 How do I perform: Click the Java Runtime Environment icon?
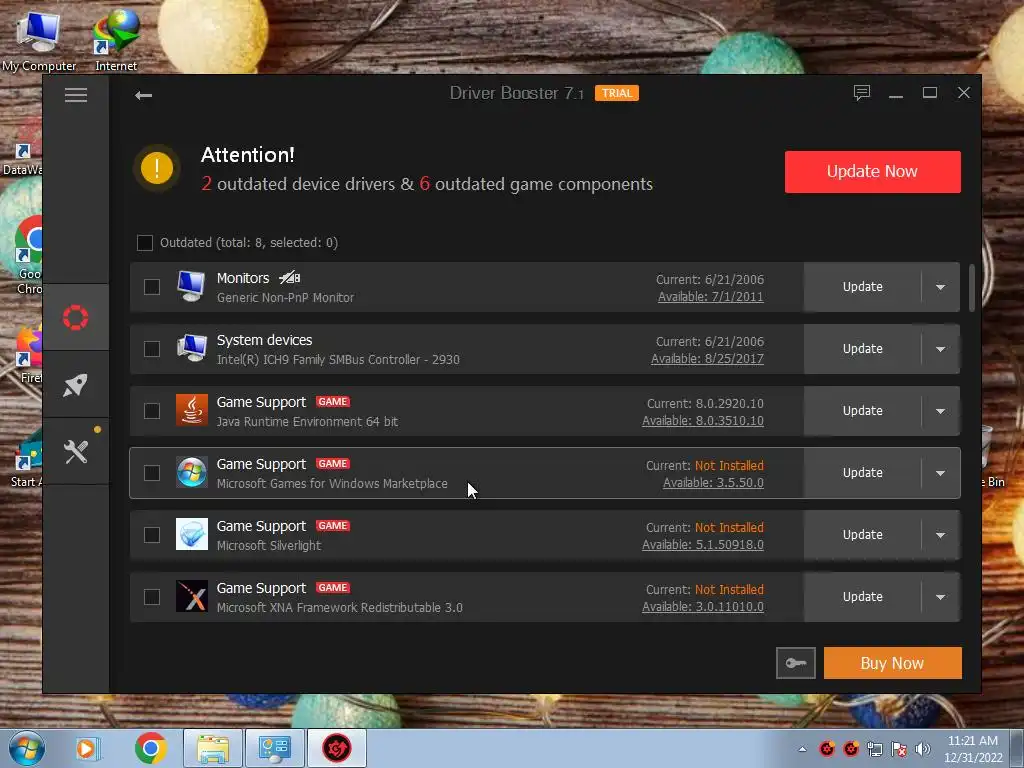click(x=191, y=410)
